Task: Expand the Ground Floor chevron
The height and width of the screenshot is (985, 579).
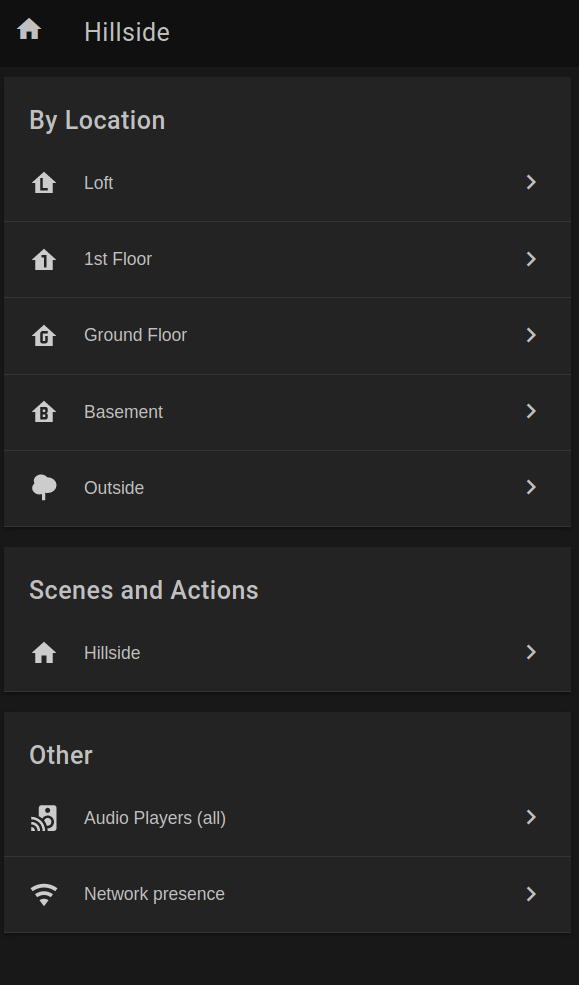Action: tap(531, 335)
